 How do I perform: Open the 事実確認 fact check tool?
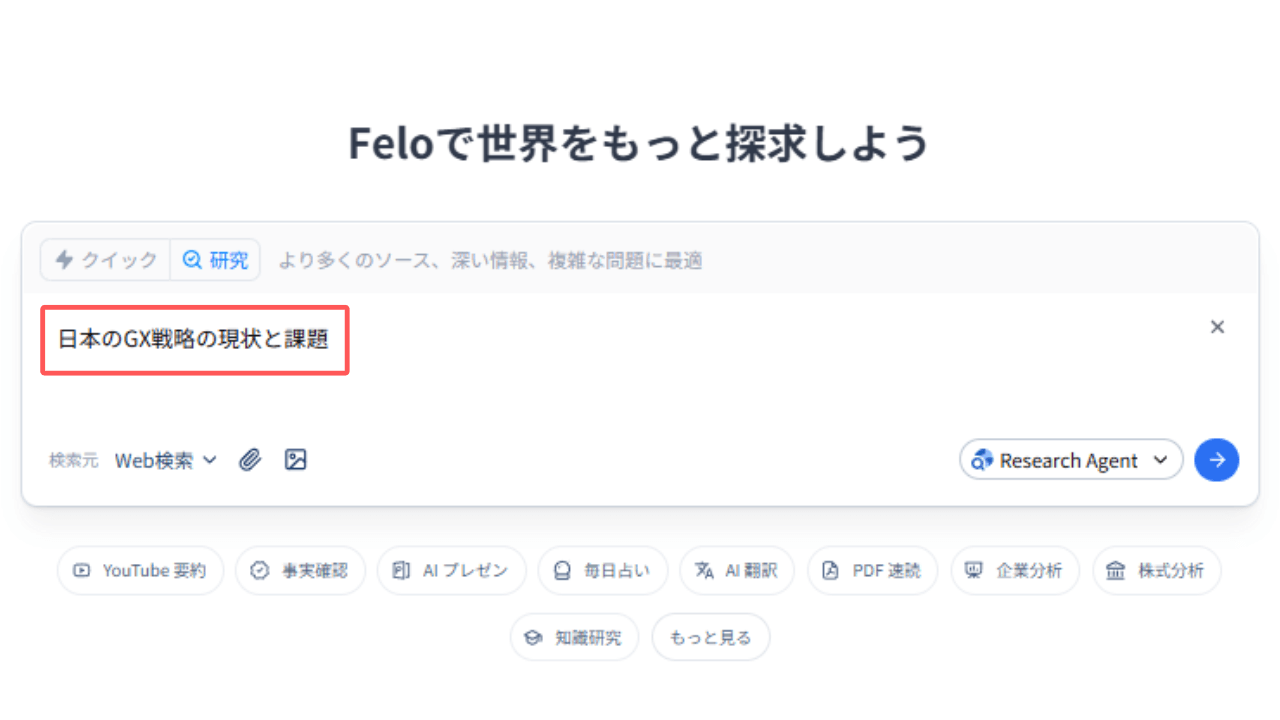pyautogui.click(x=300, y=571)
